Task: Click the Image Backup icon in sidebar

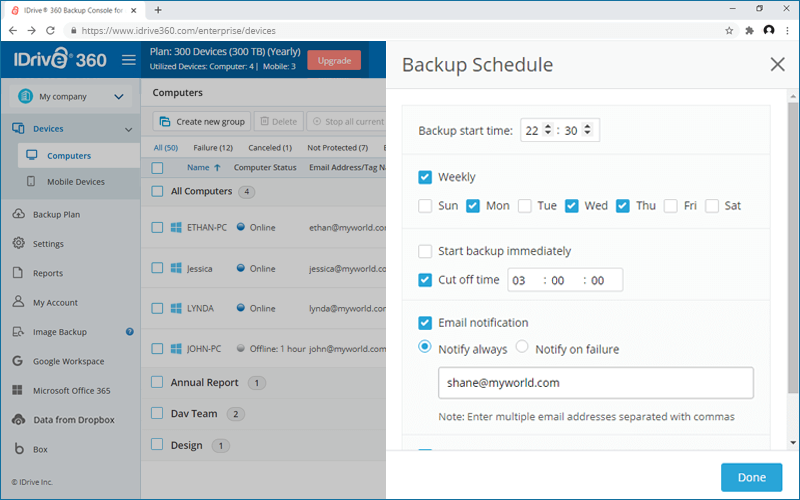Action: pyautogui.click(x=18, y=332)
